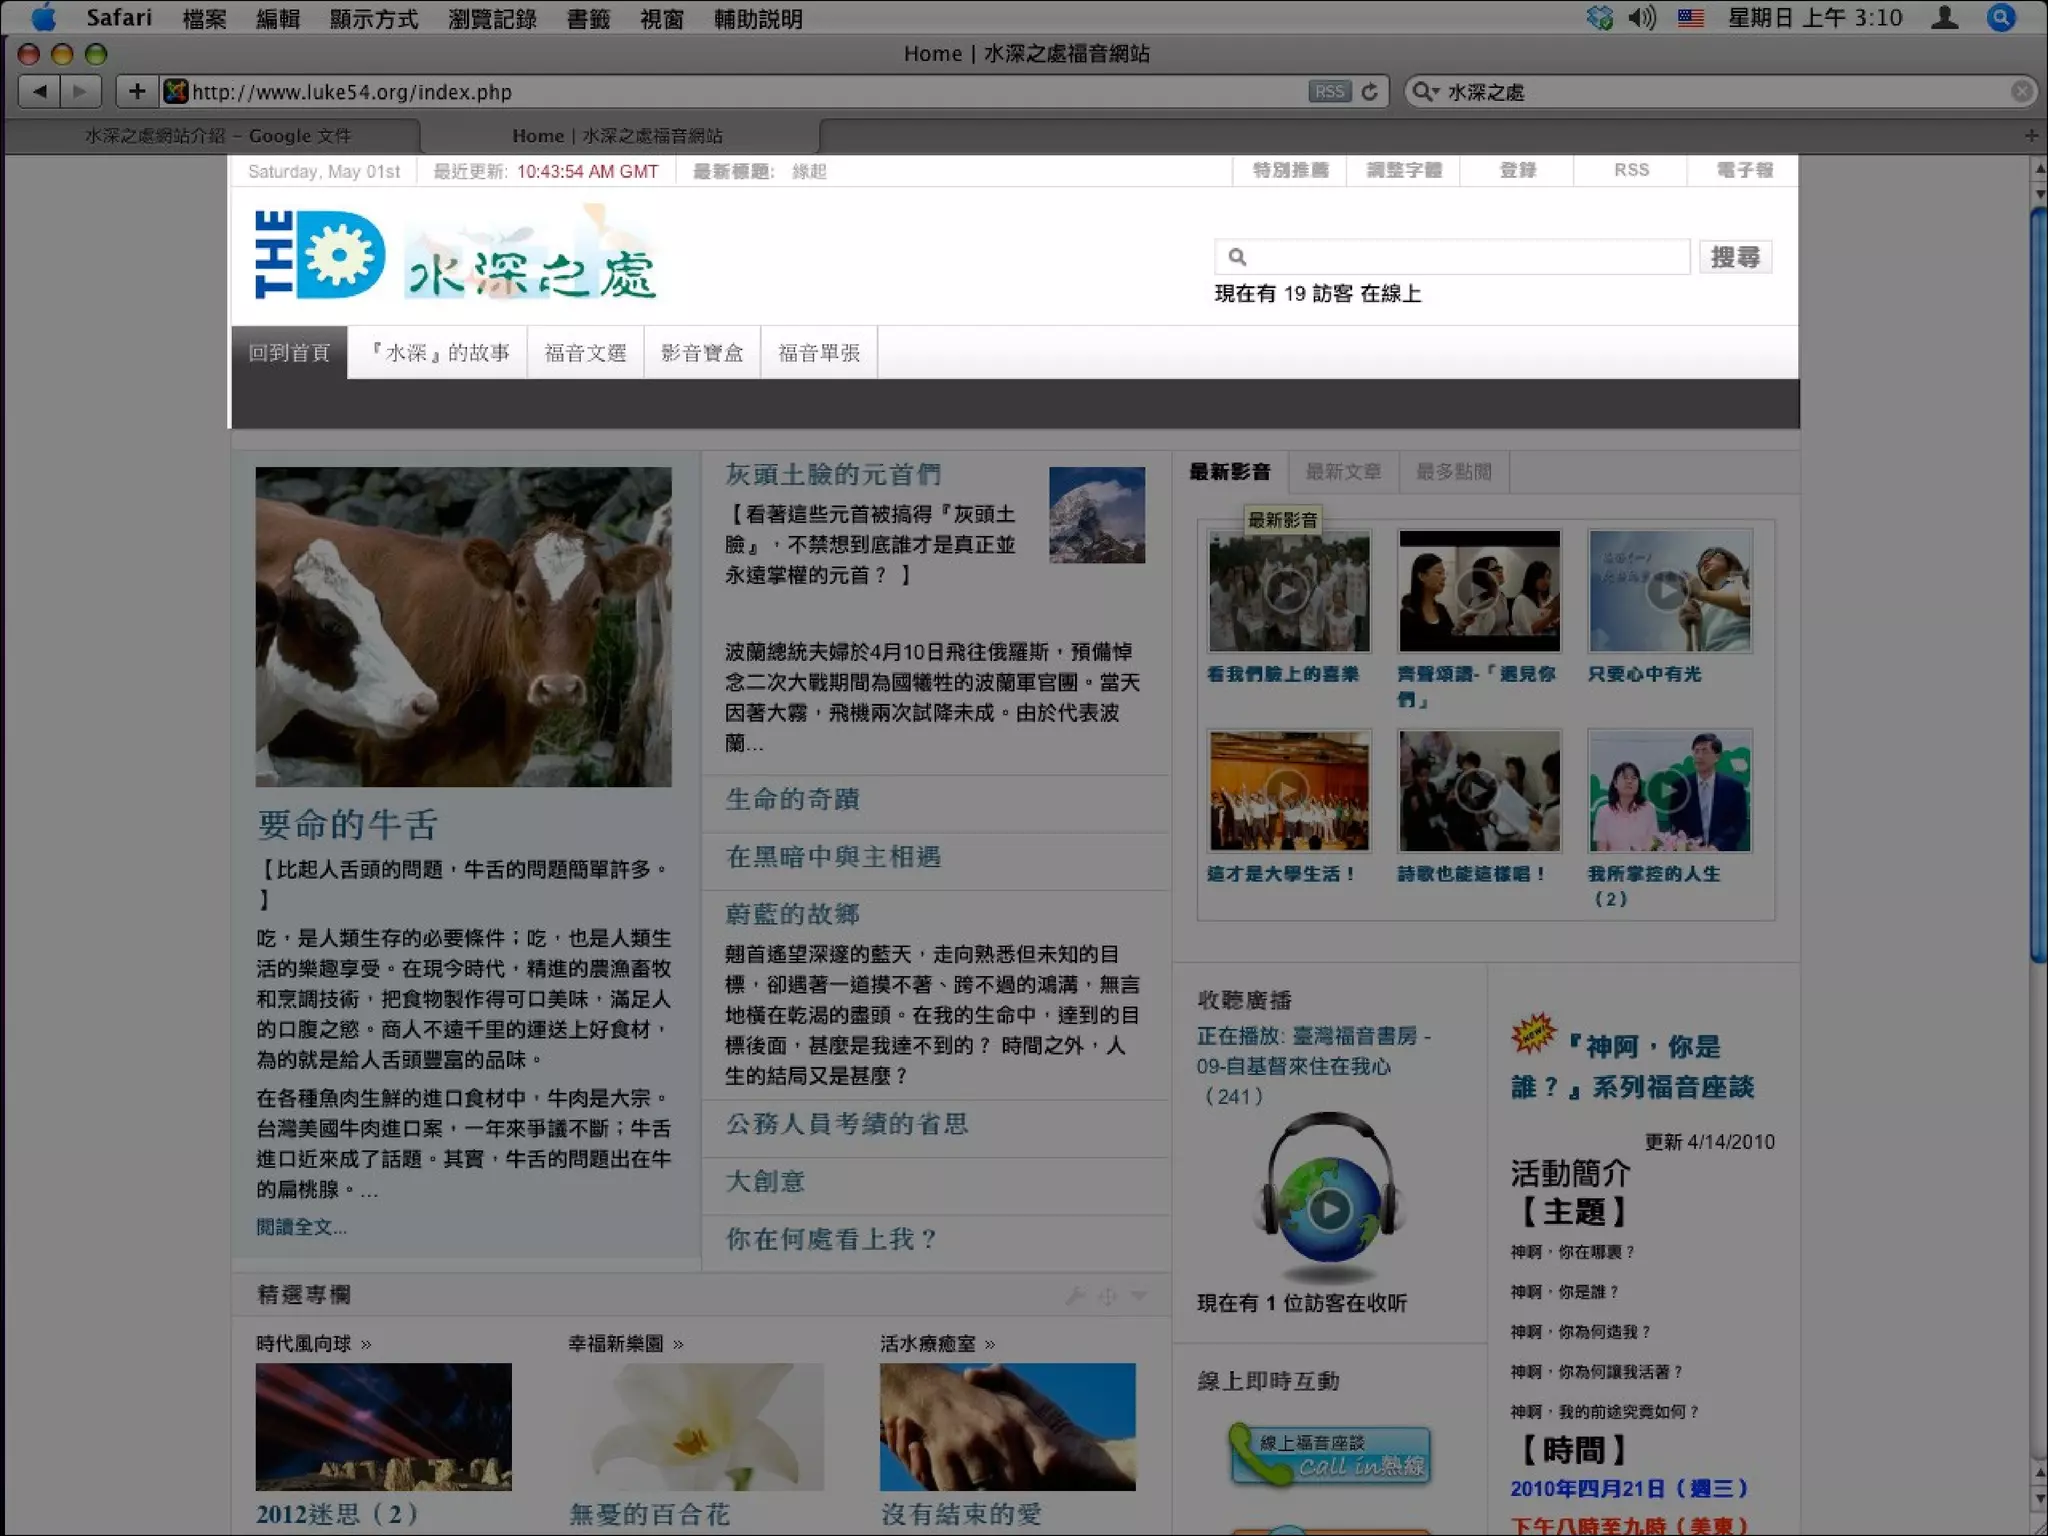
Task: Open the 閱讀全文 read more link
Action: tap(301, 1227)
